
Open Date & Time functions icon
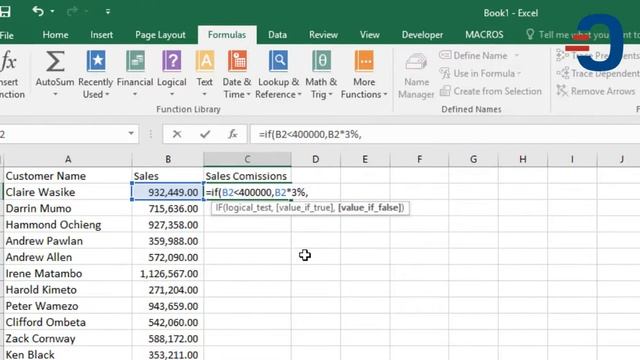pos(238,61)
